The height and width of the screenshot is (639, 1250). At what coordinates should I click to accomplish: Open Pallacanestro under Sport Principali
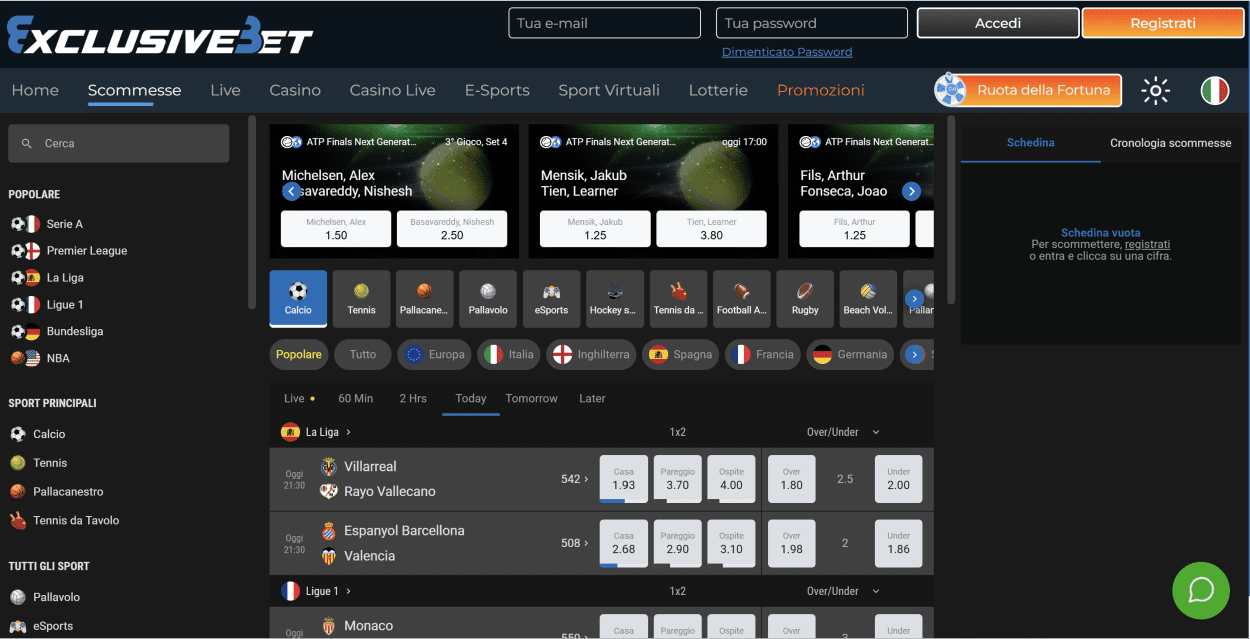coord(68,492)
